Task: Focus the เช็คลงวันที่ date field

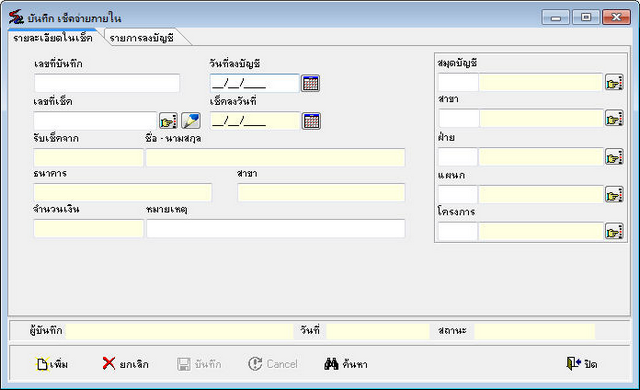Action: coord(255,121)
